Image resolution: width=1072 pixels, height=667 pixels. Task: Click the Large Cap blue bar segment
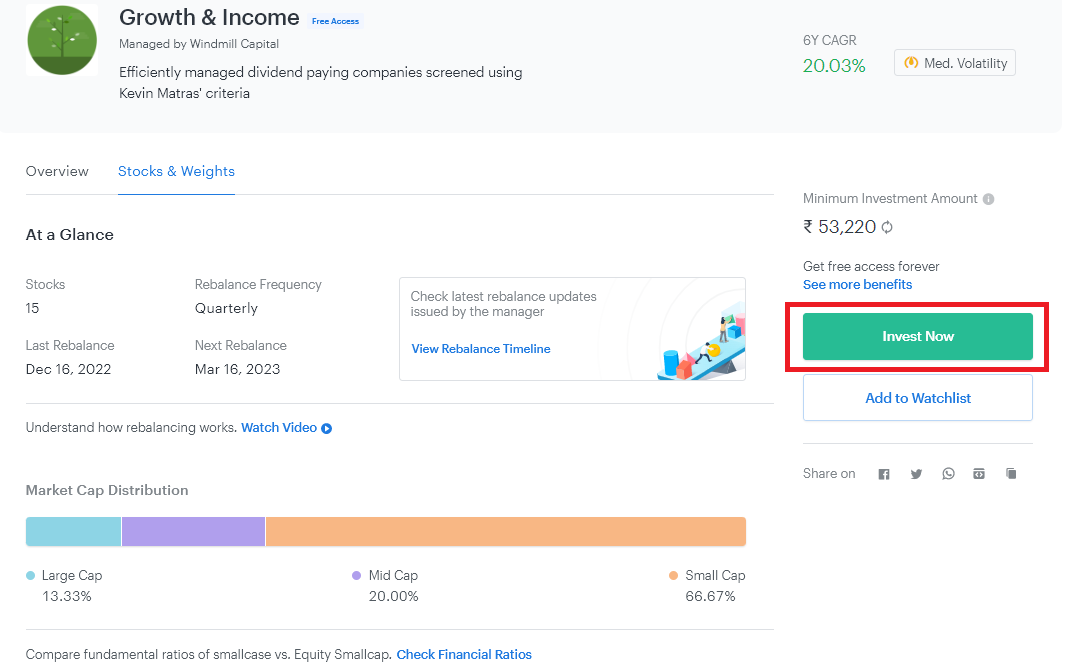click(73, 531)
